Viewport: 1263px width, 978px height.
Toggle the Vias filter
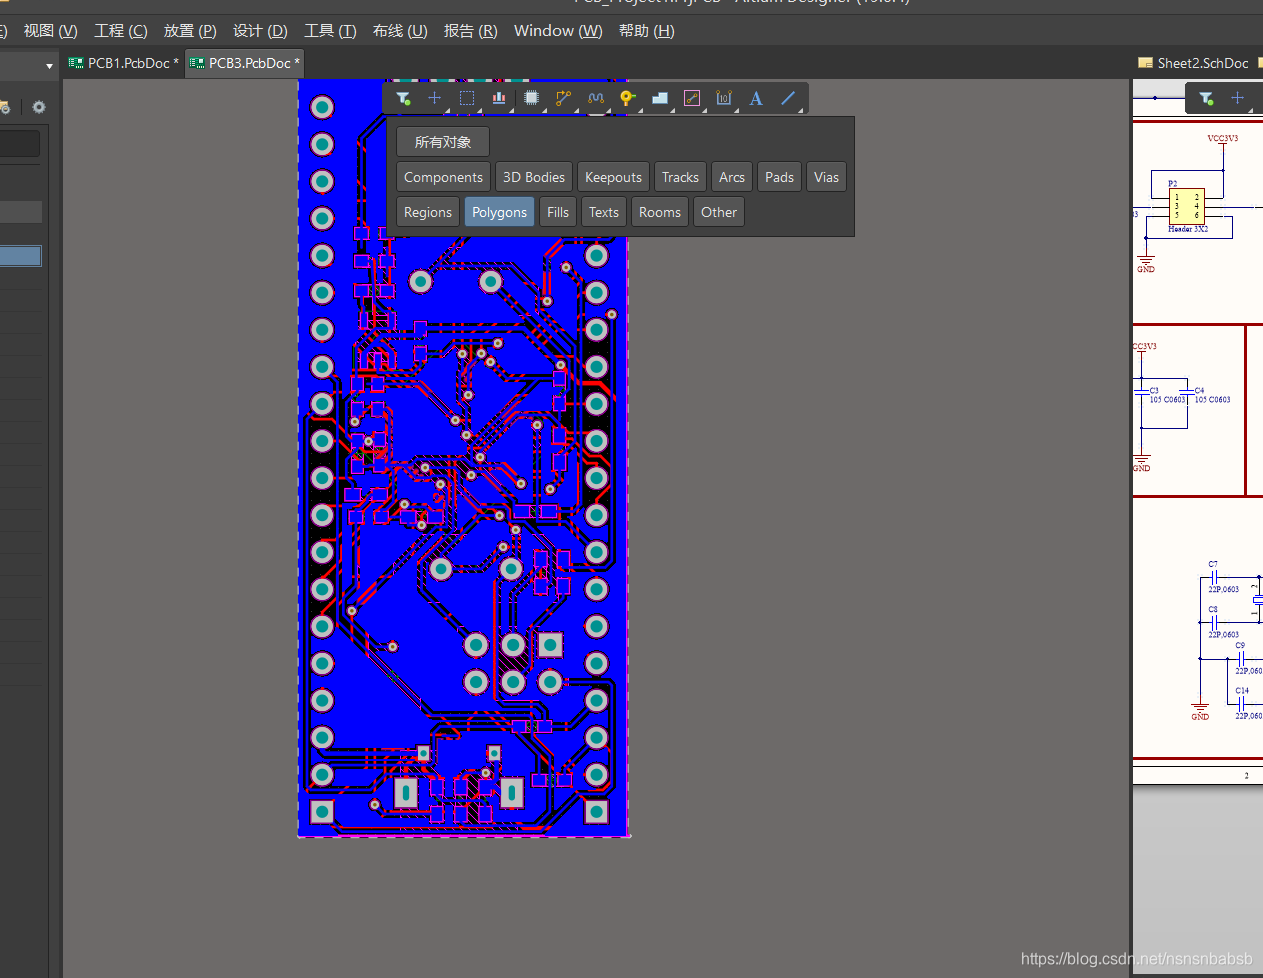[x=826, y=177]
